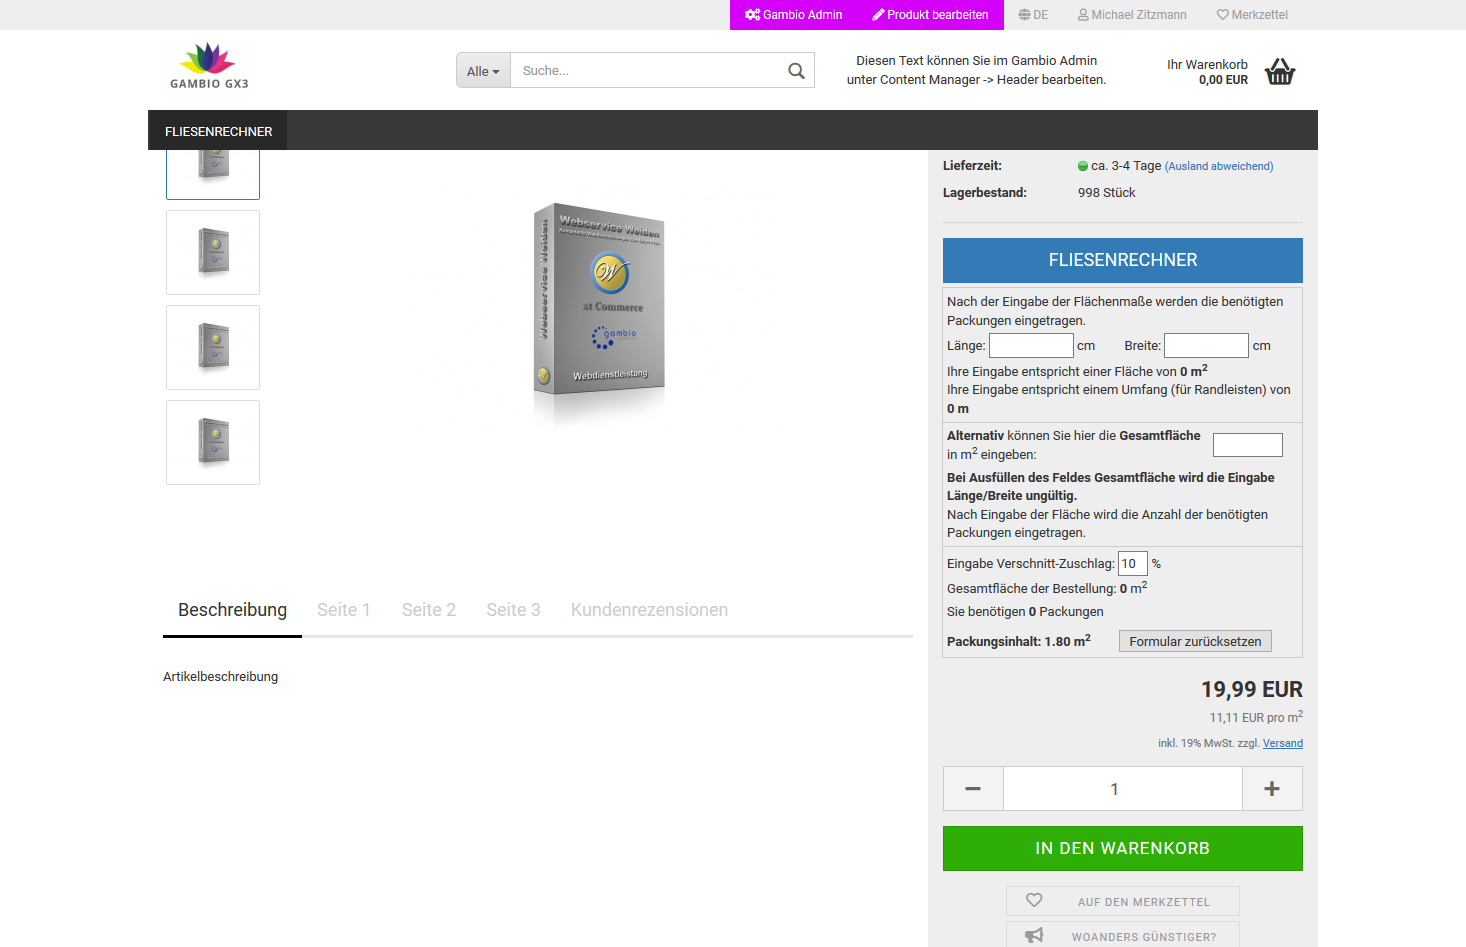Click Auf den Merkzettel button
Image resolution: width=1466 pixels, height=947 pixels.
point(1123,901)
